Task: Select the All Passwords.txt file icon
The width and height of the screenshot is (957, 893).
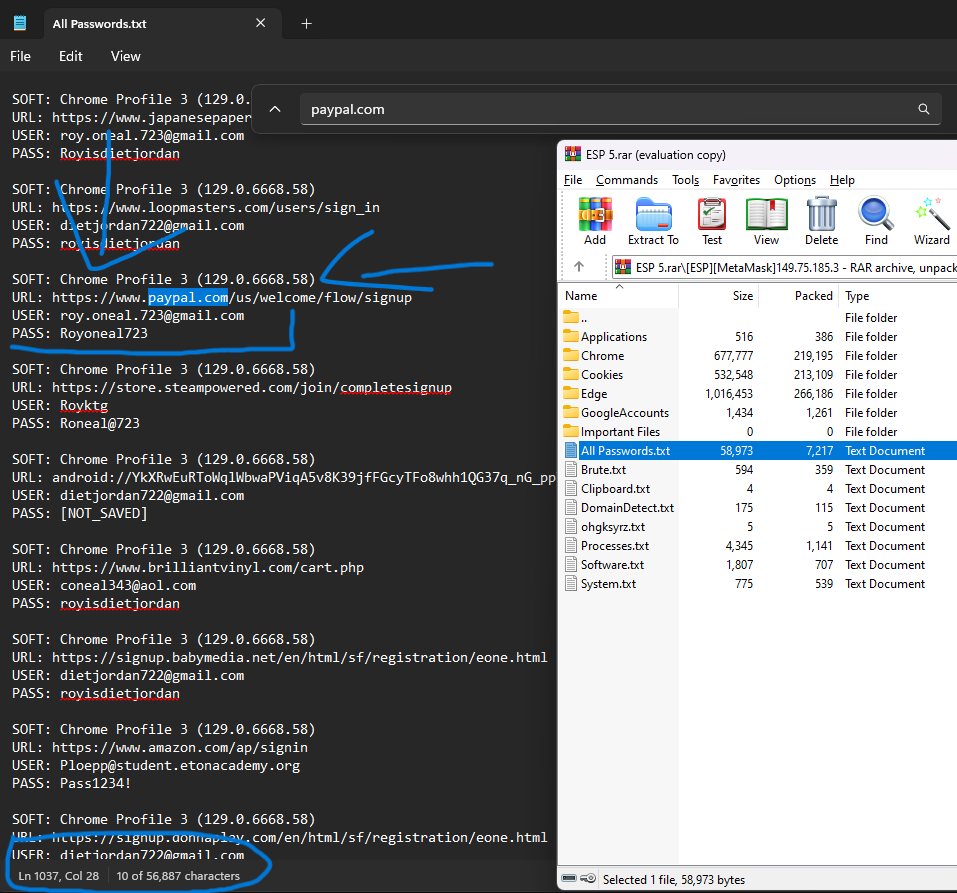Action: [x=571, y=450]
